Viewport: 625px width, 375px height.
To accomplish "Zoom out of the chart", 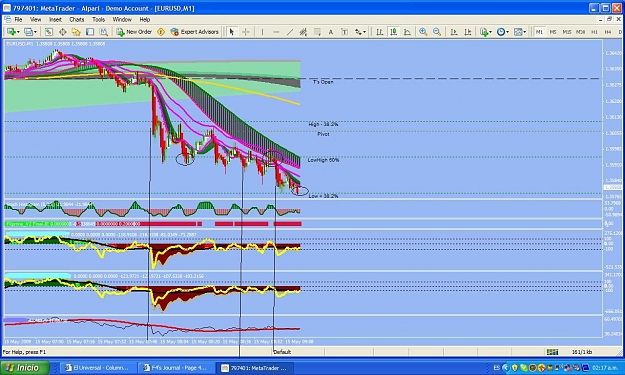I will tap(437, 32).
